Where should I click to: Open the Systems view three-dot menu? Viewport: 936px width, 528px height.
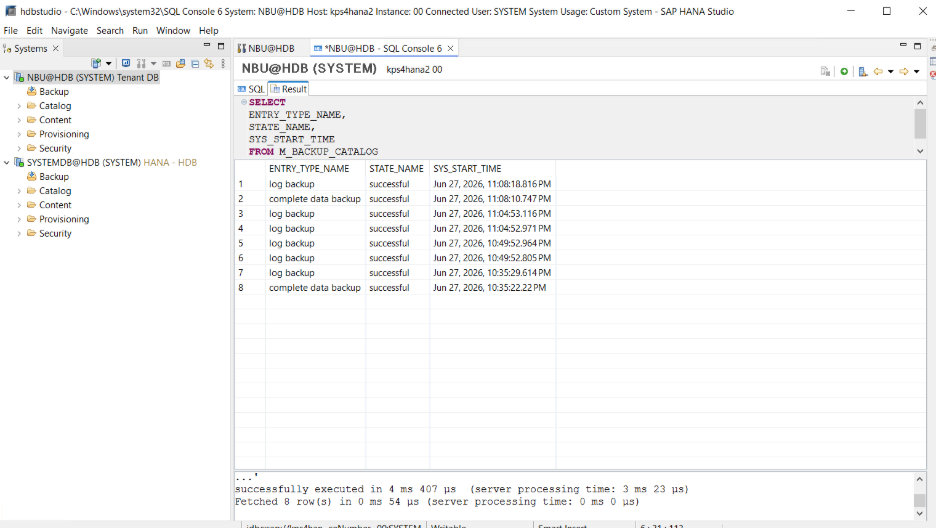pos(223,63)
